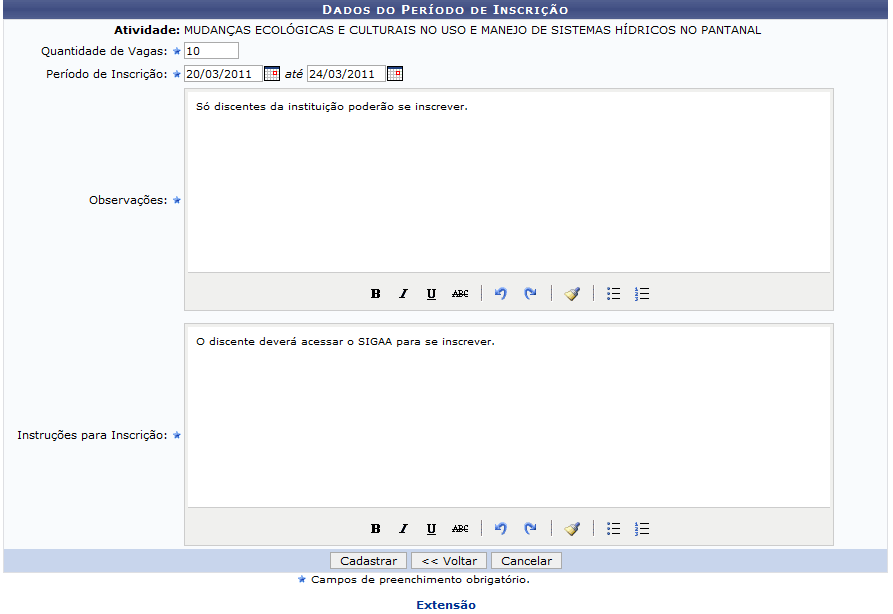Clean formatting in Observações editor

pyautogui.click(x=572, y=294)
